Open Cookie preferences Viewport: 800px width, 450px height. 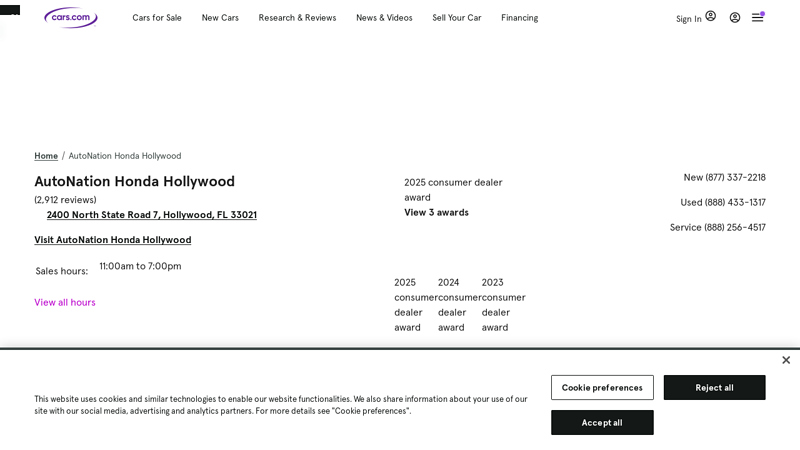[x=602, y=388]
